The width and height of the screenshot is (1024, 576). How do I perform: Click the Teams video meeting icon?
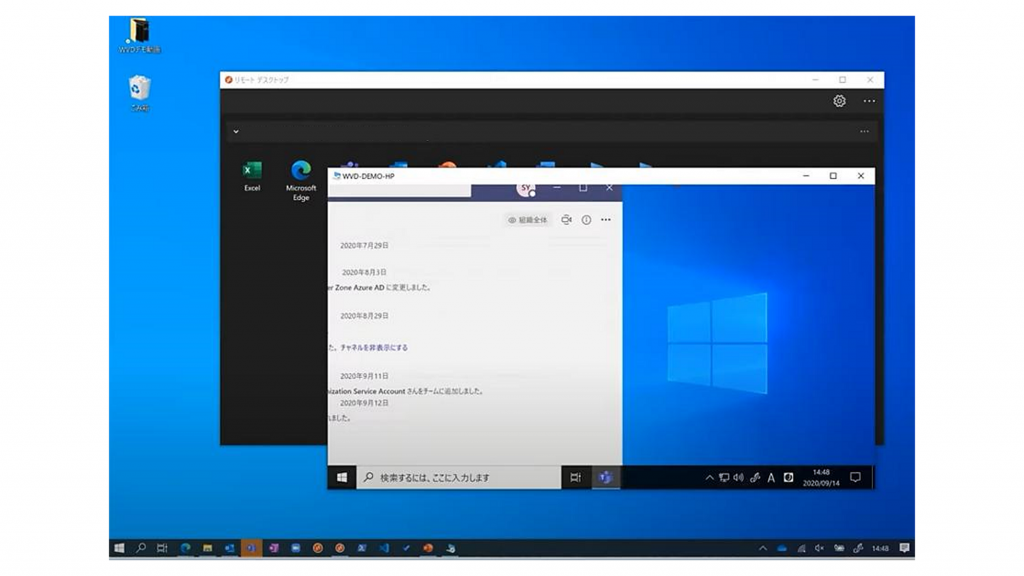pyautogui.click(x=566, y=220)
